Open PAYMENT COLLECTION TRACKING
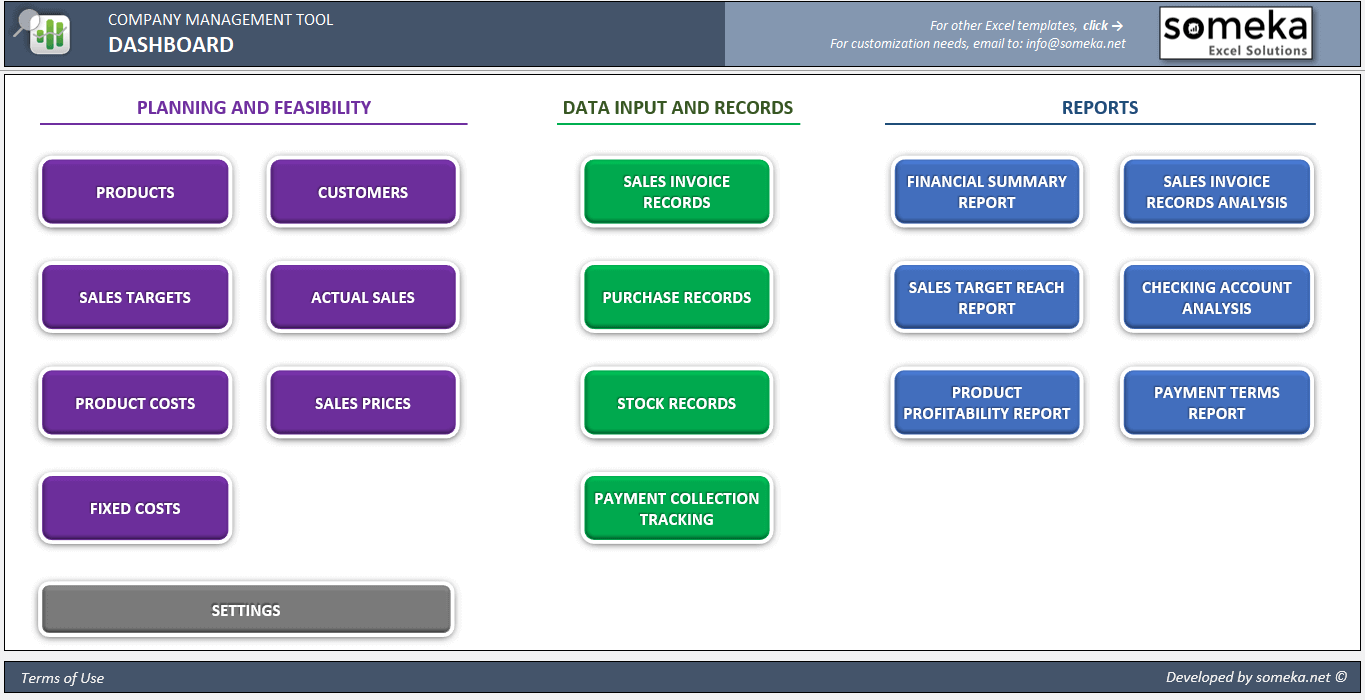Screen dimensions: 1365x700 click(x=676, y=507)
